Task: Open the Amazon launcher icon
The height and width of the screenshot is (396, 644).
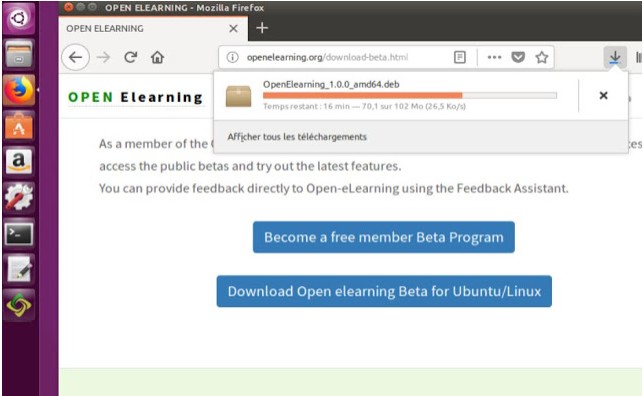Action: point(18,161)
